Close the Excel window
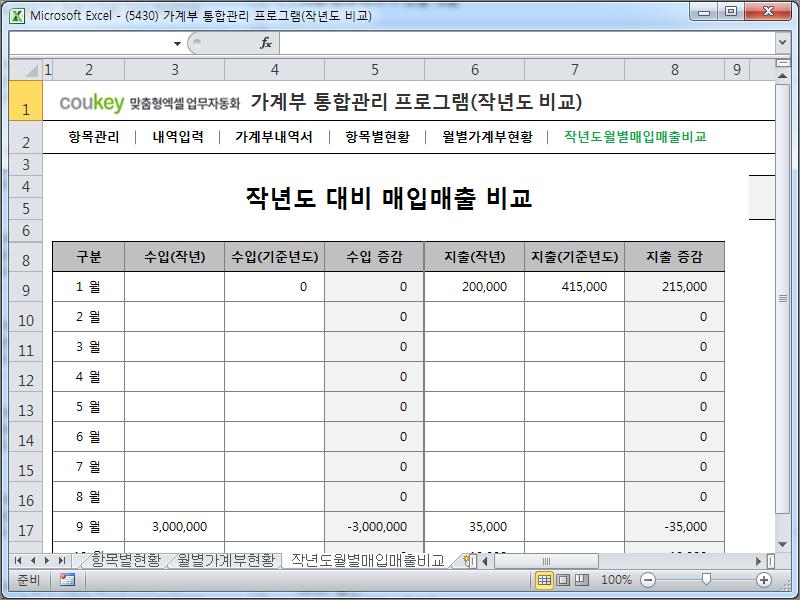The image size is (800, 600). click(x=768, y=12)
